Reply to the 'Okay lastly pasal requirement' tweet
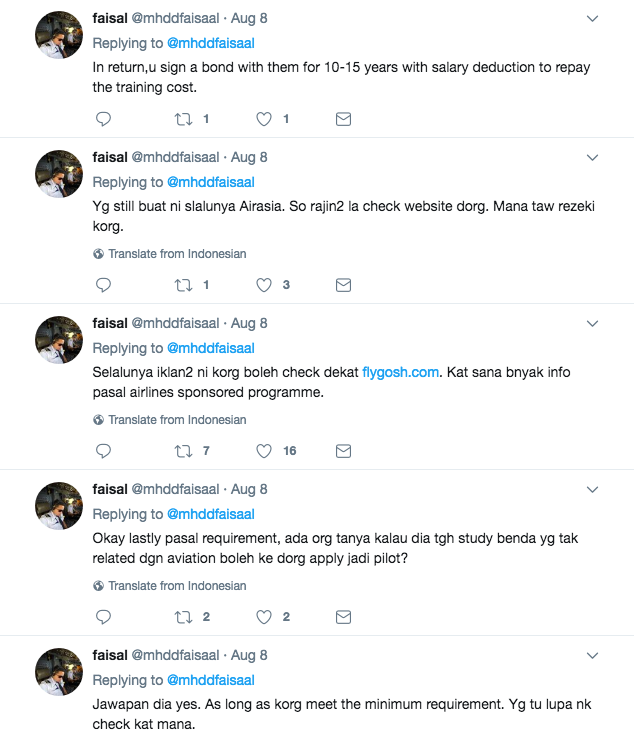 pyautogui.click(x=102, y=617)
